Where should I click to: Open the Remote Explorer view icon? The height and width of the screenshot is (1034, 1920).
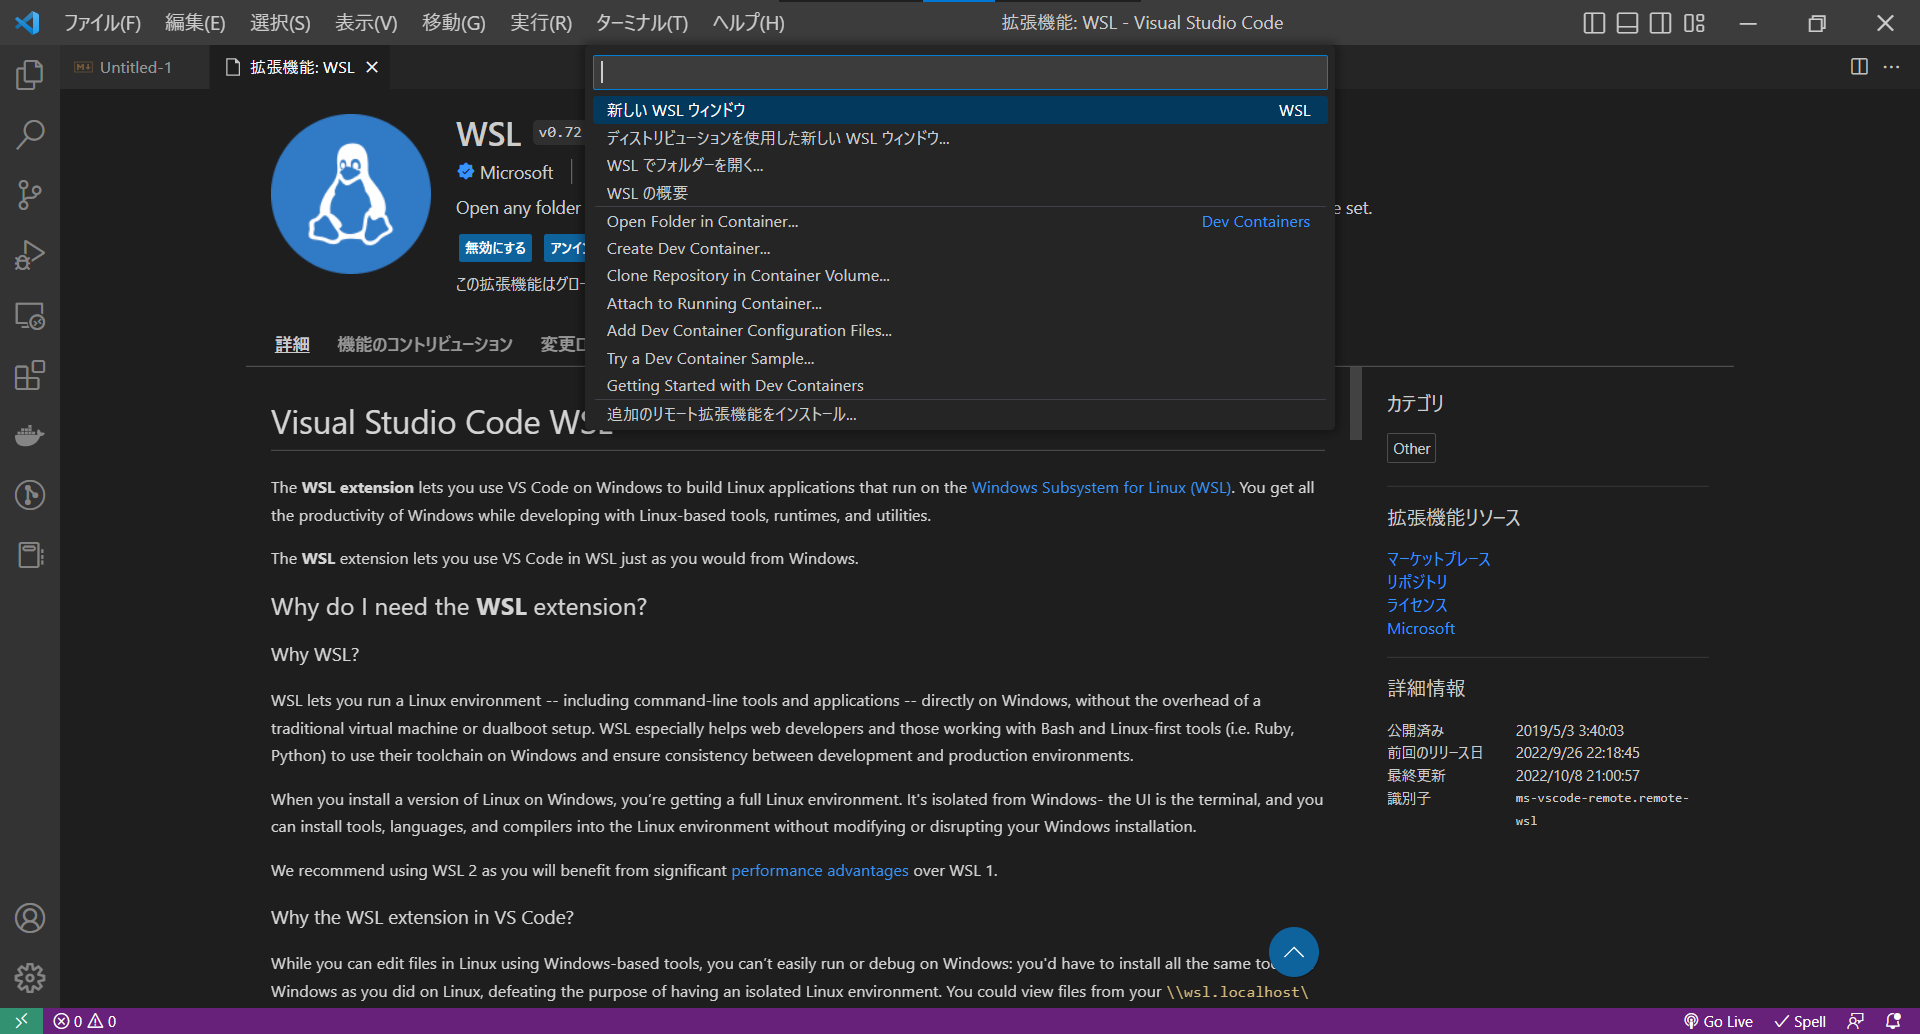[x=30, y=316]
